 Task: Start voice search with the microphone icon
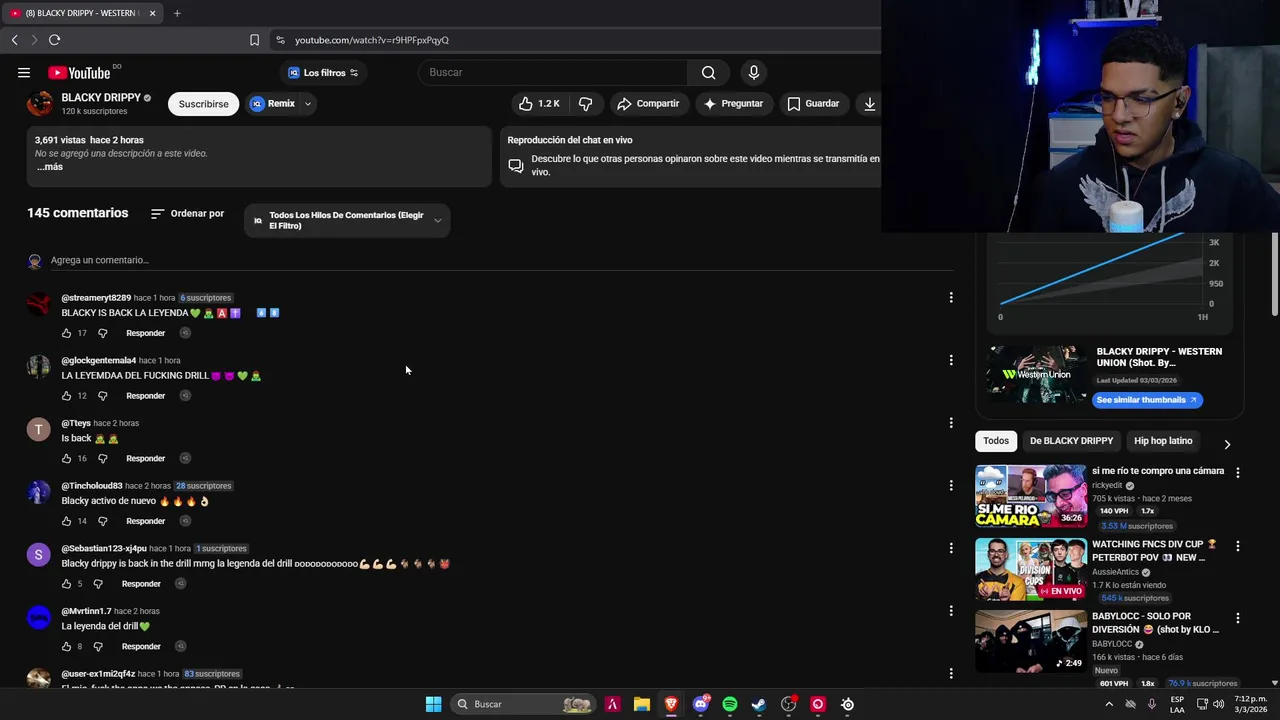click(754, 72)
